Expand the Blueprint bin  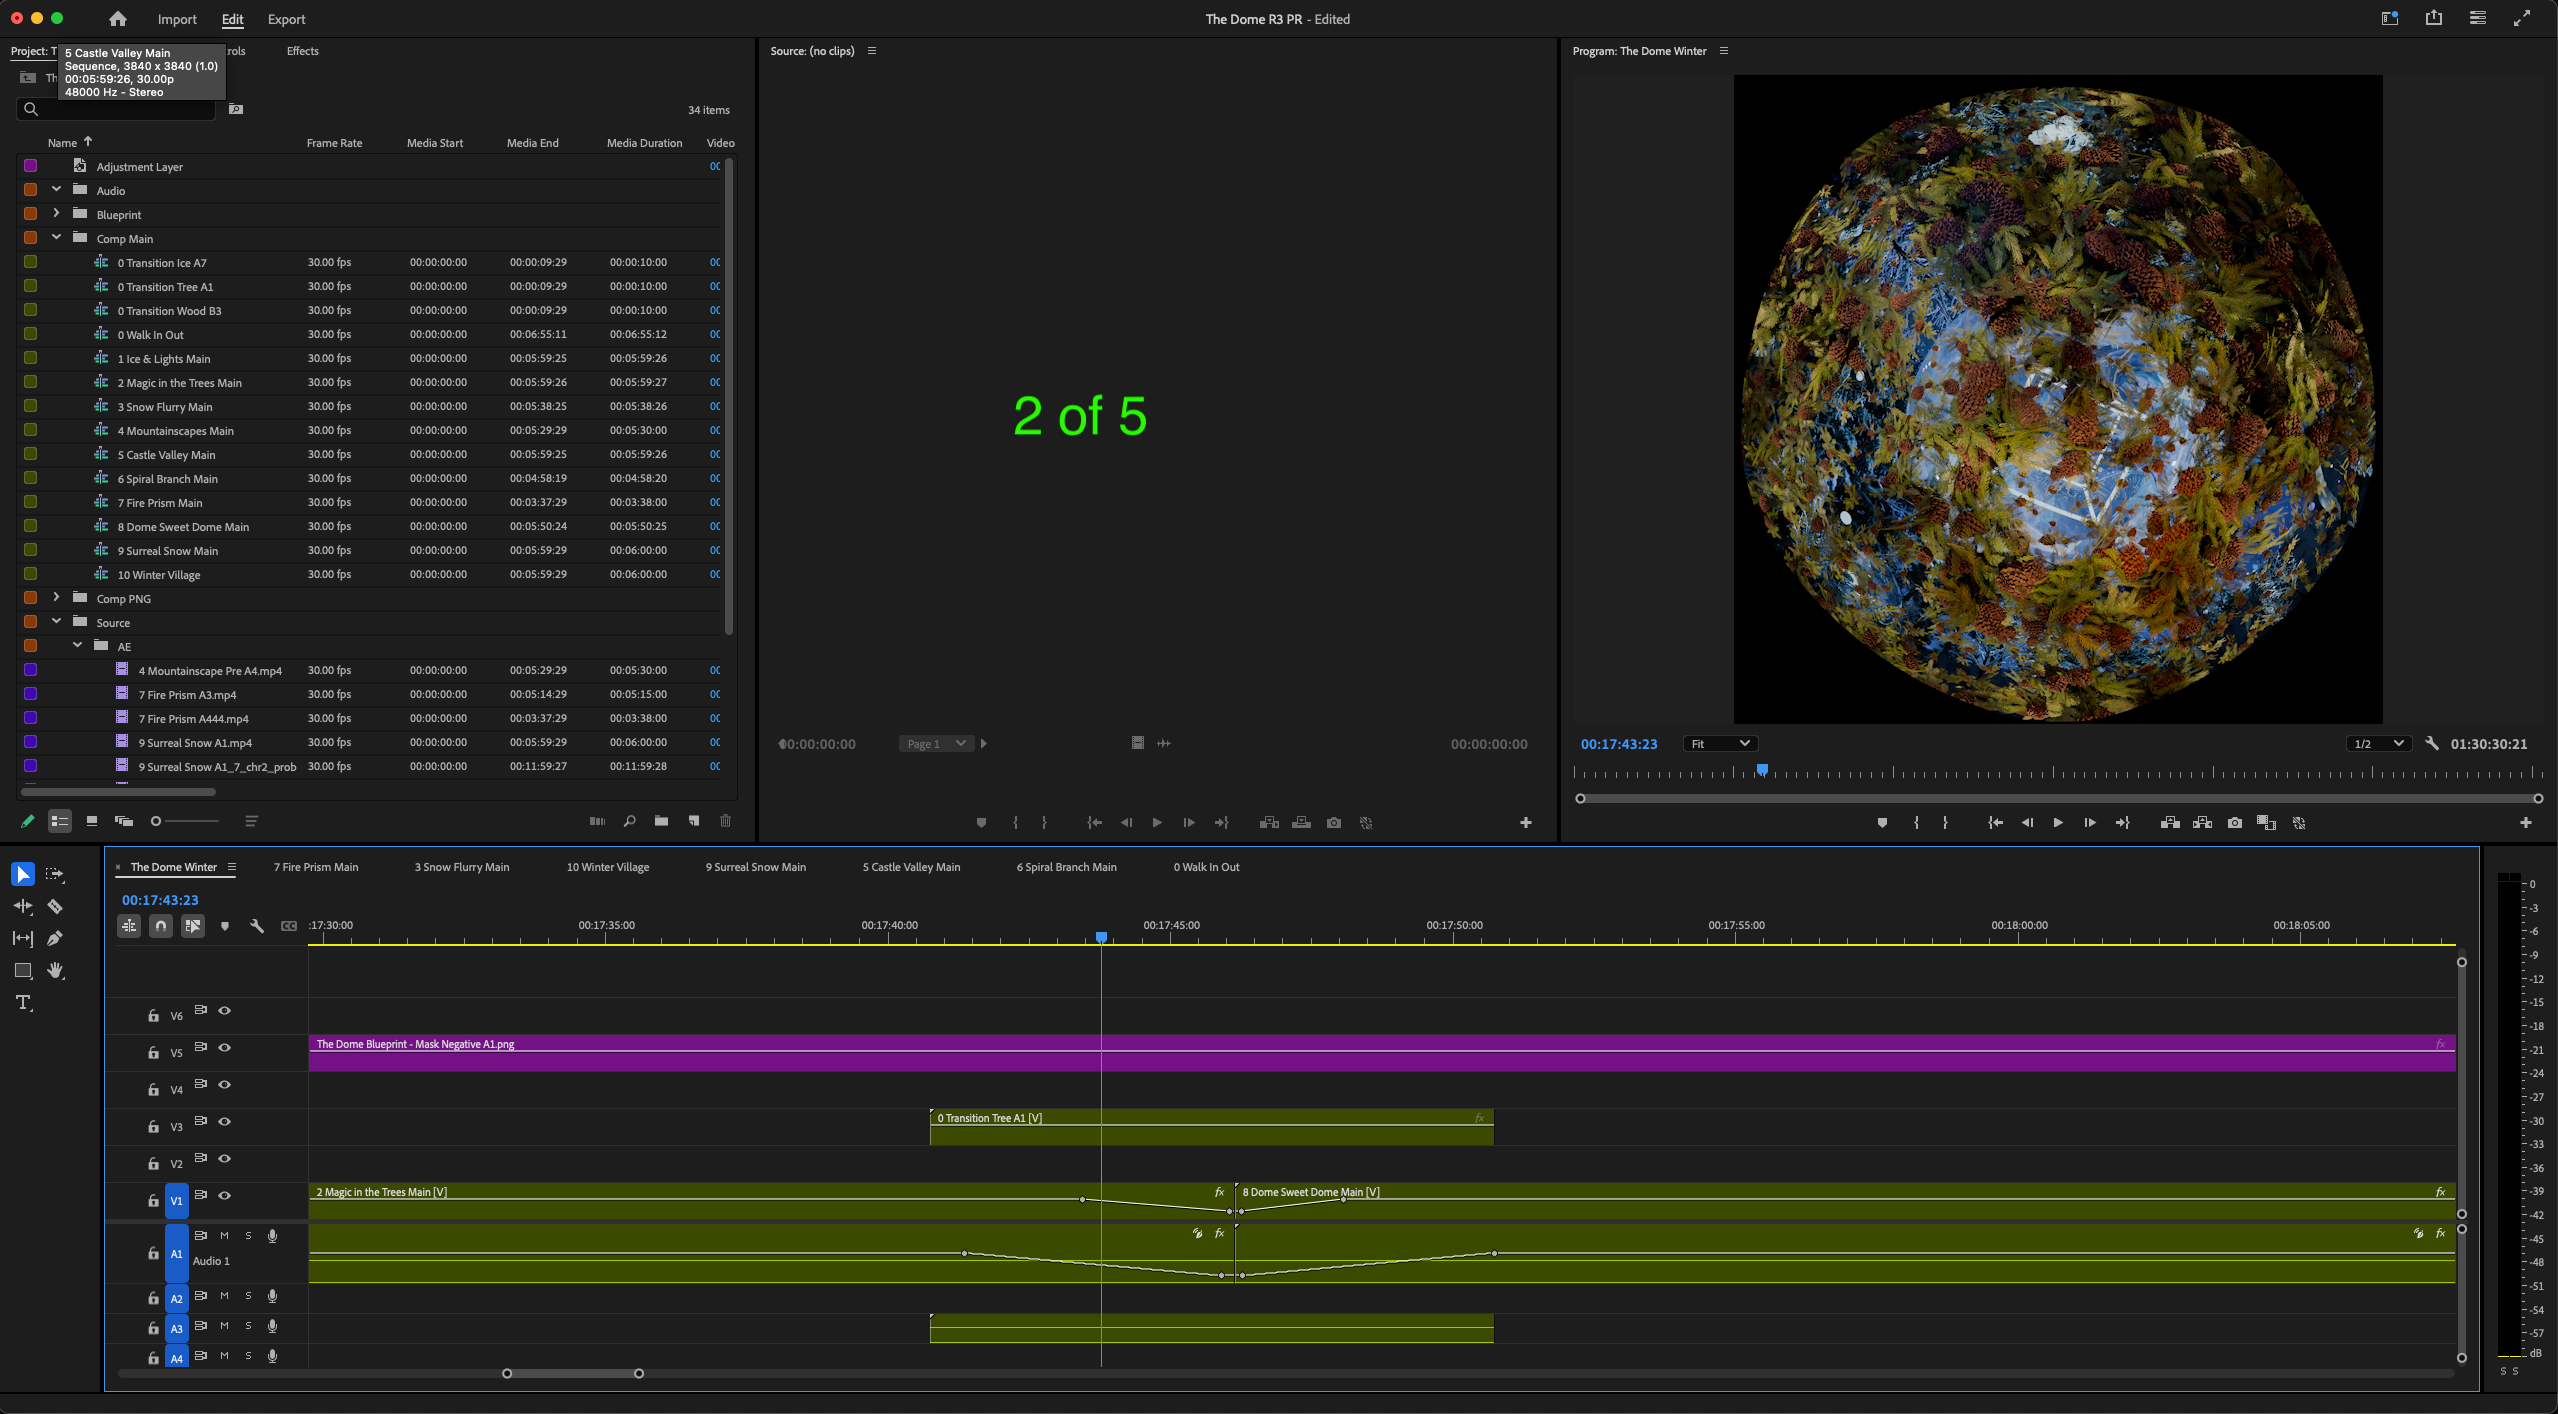pyautogui.click(x=57, y=214)
